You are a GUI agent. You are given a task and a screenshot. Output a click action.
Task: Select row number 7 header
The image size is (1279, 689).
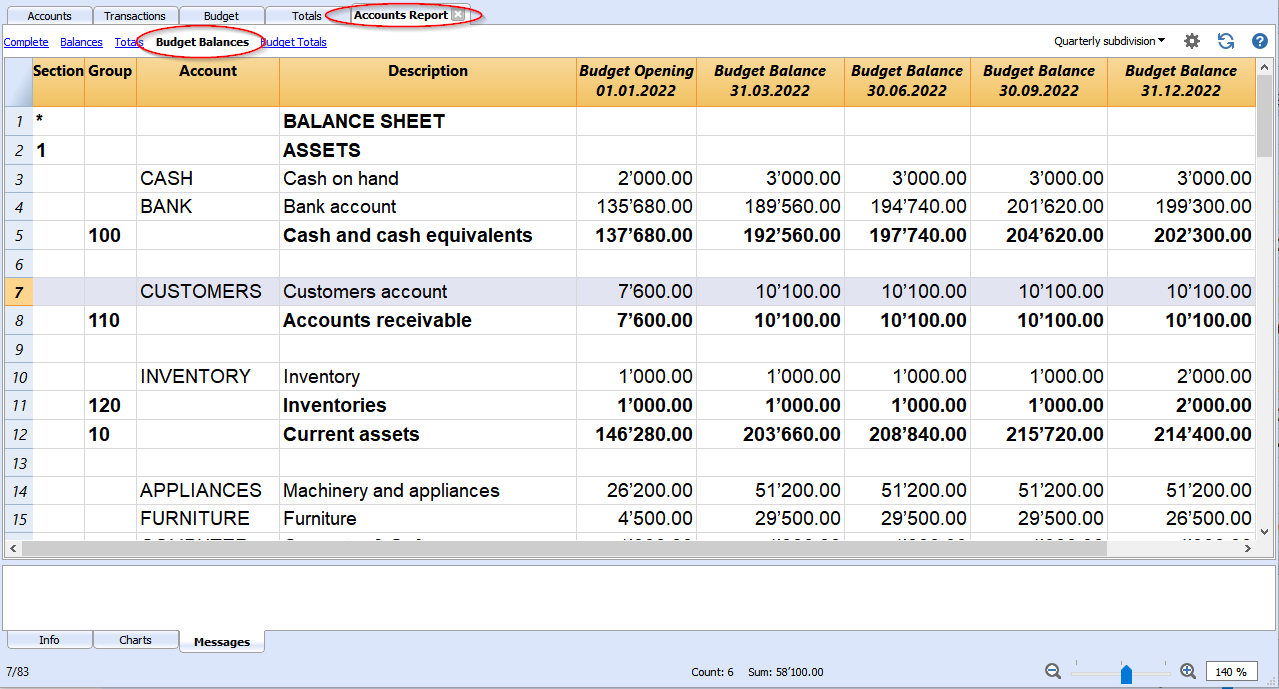point(19,292)
